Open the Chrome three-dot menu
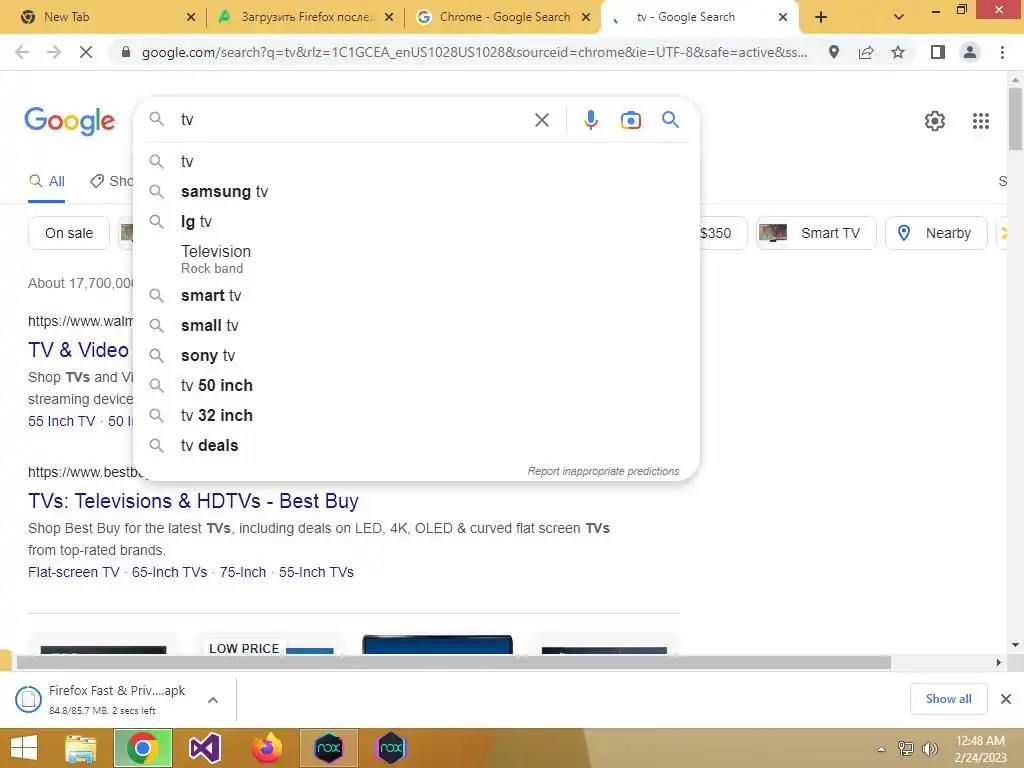Image resolution: width=1024 pixels, height=768 pixels. [x=1002, y=52]
